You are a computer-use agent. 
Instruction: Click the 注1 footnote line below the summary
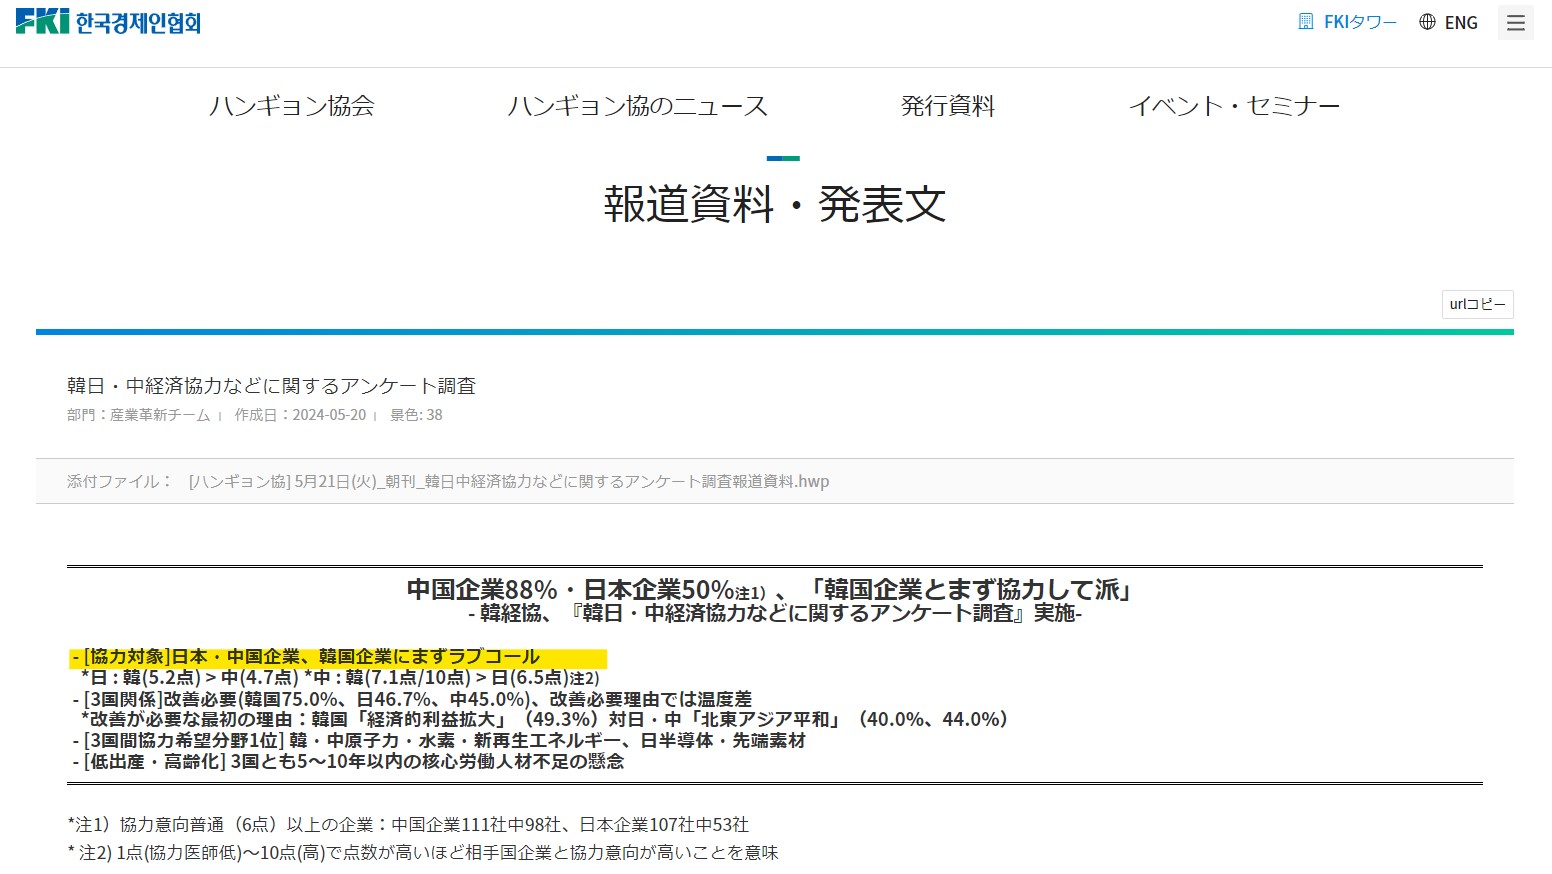(408, 825)
